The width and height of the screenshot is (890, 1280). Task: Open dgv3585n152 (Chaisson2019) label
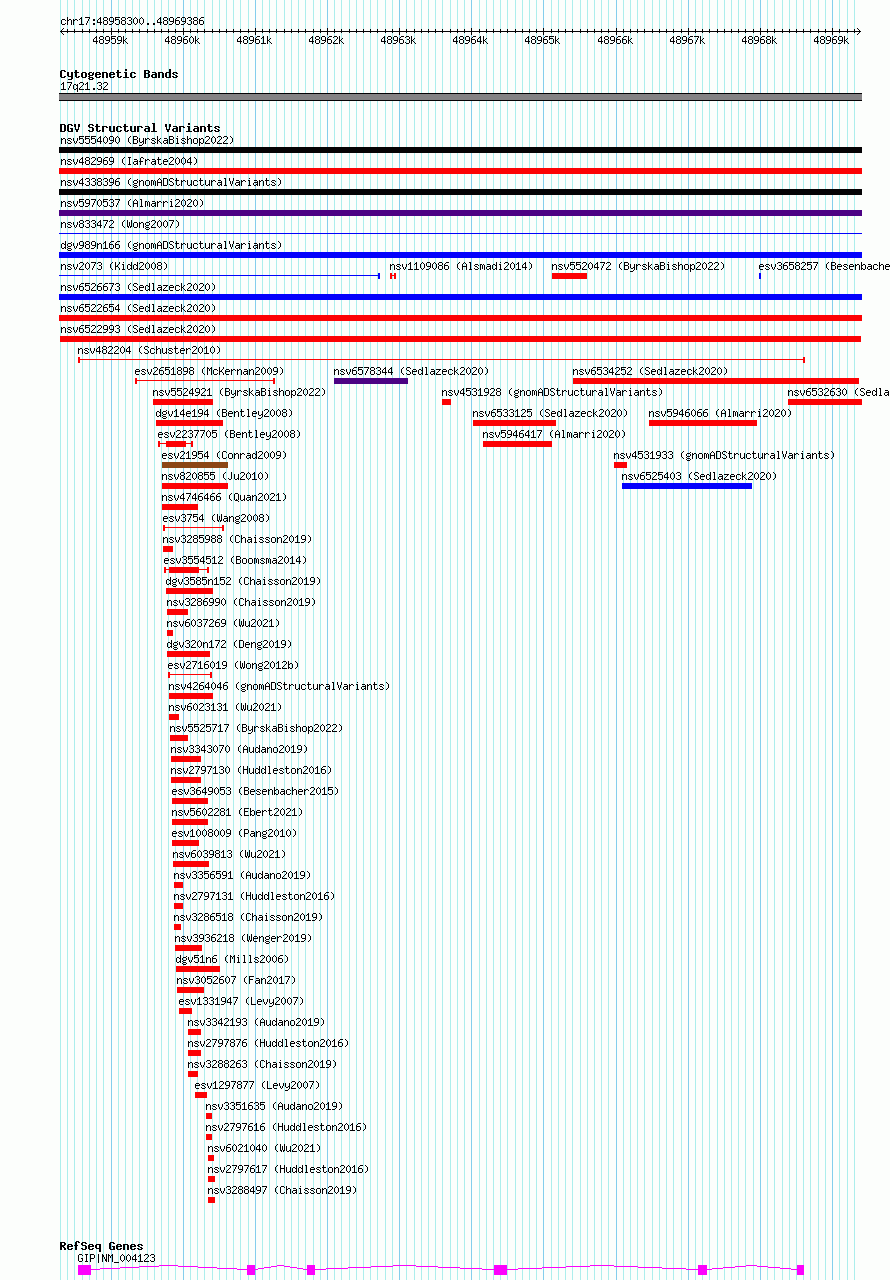(x=243, y=581)
